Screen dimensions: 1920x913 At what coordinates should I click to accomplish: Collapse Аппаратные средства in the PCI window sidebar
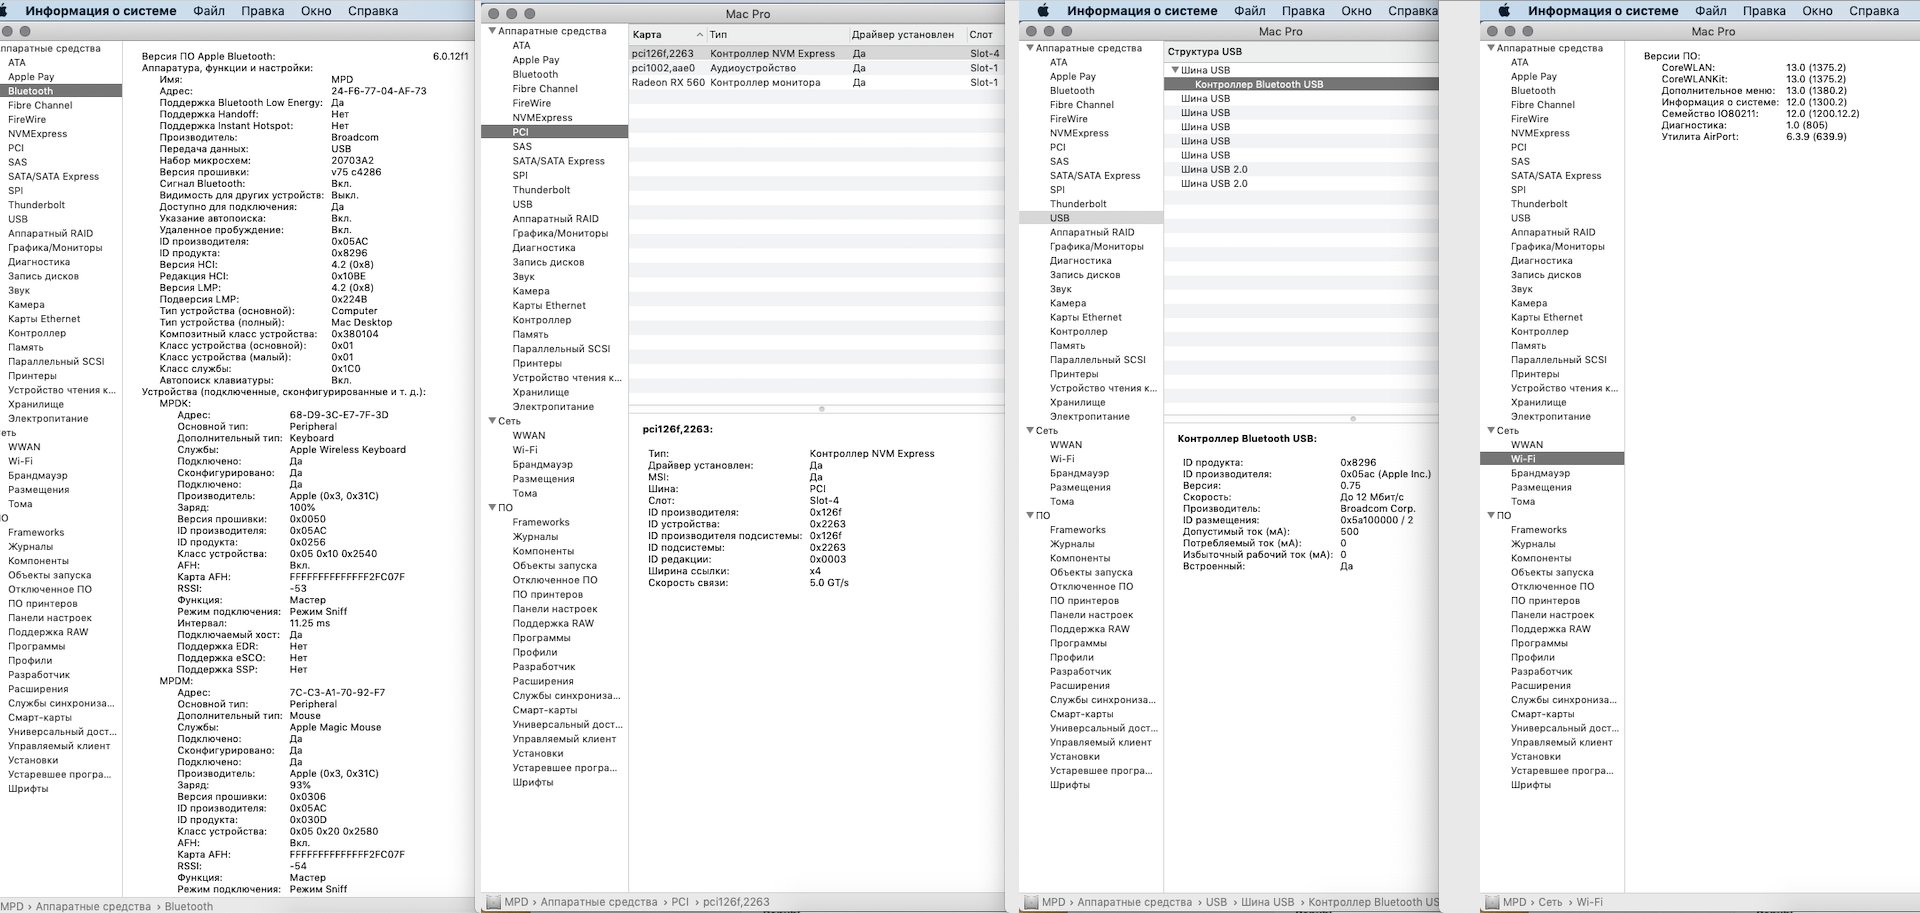click(492, 31)
